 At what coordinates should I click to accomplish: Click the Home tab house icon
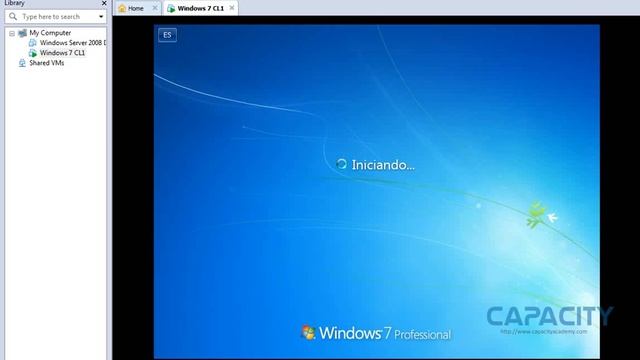point(122,8)
